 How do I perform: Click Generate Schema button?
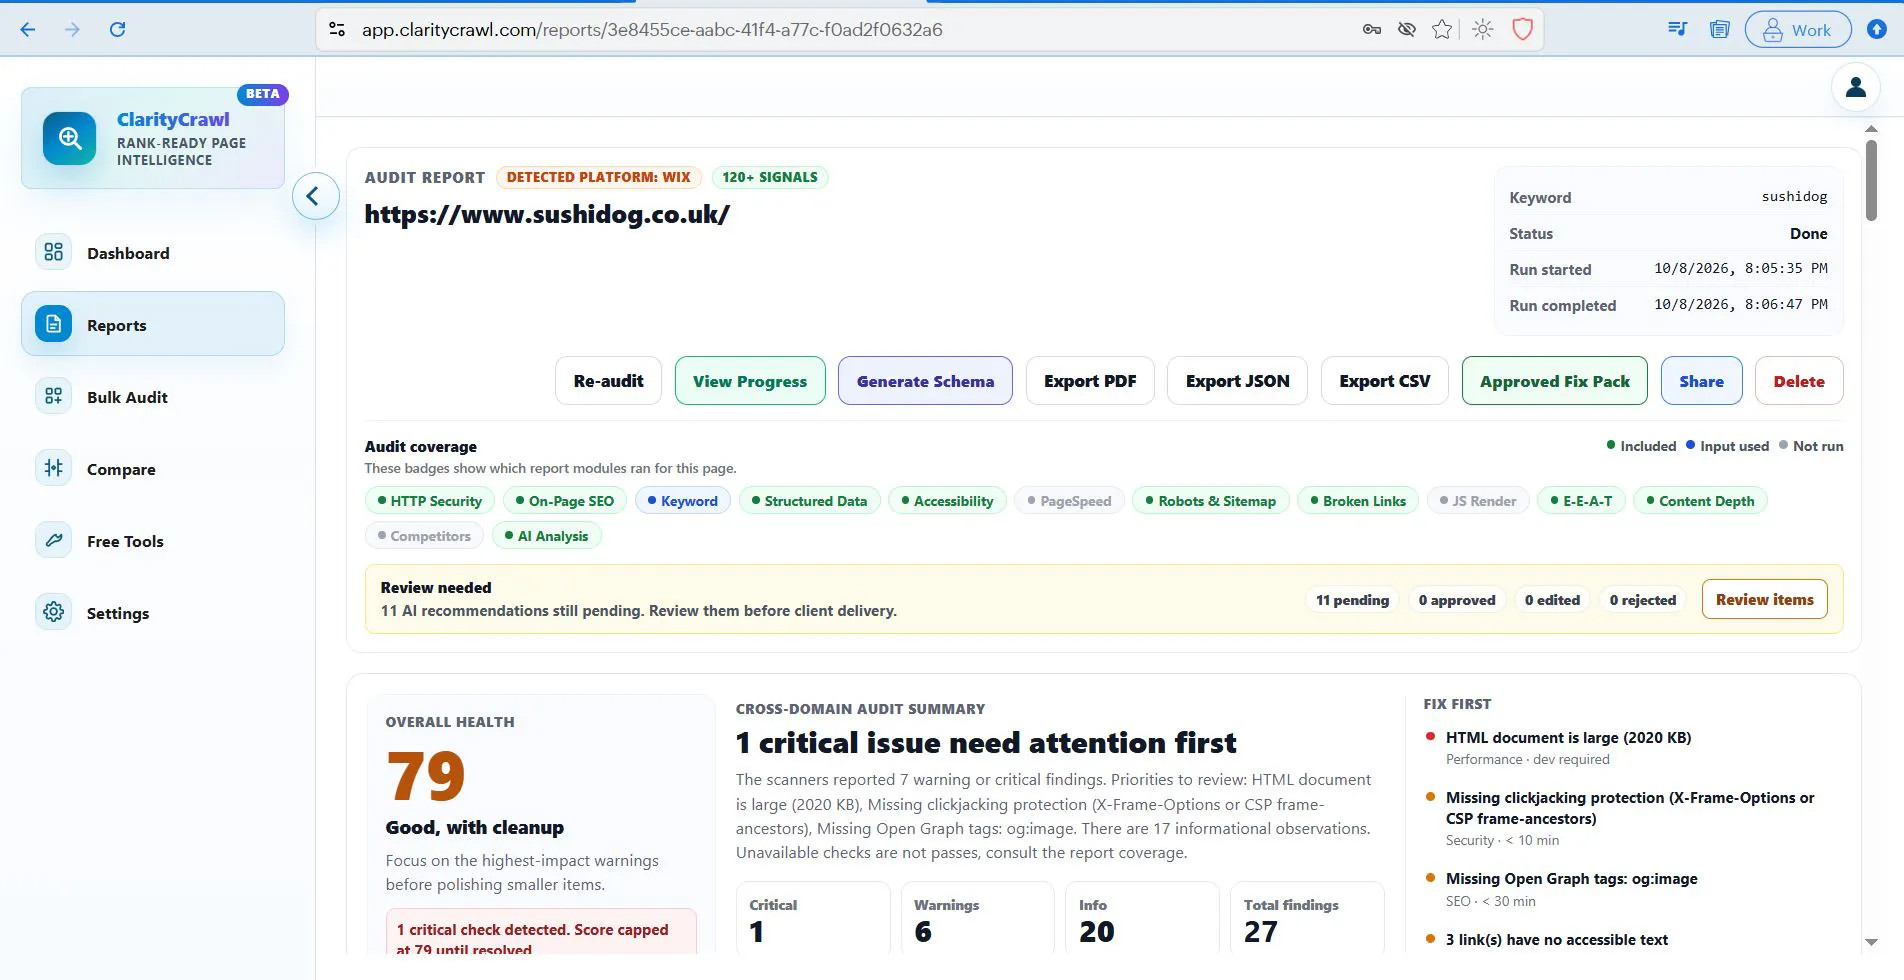pyautogui.click(x=925, y=381)
